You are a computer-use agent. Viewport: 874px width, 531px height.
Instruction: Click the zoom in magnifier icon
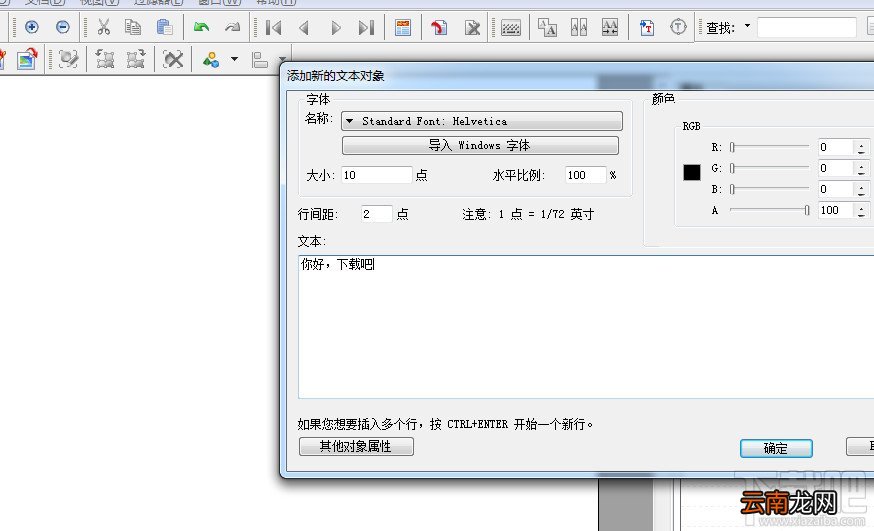pos(32,27)
